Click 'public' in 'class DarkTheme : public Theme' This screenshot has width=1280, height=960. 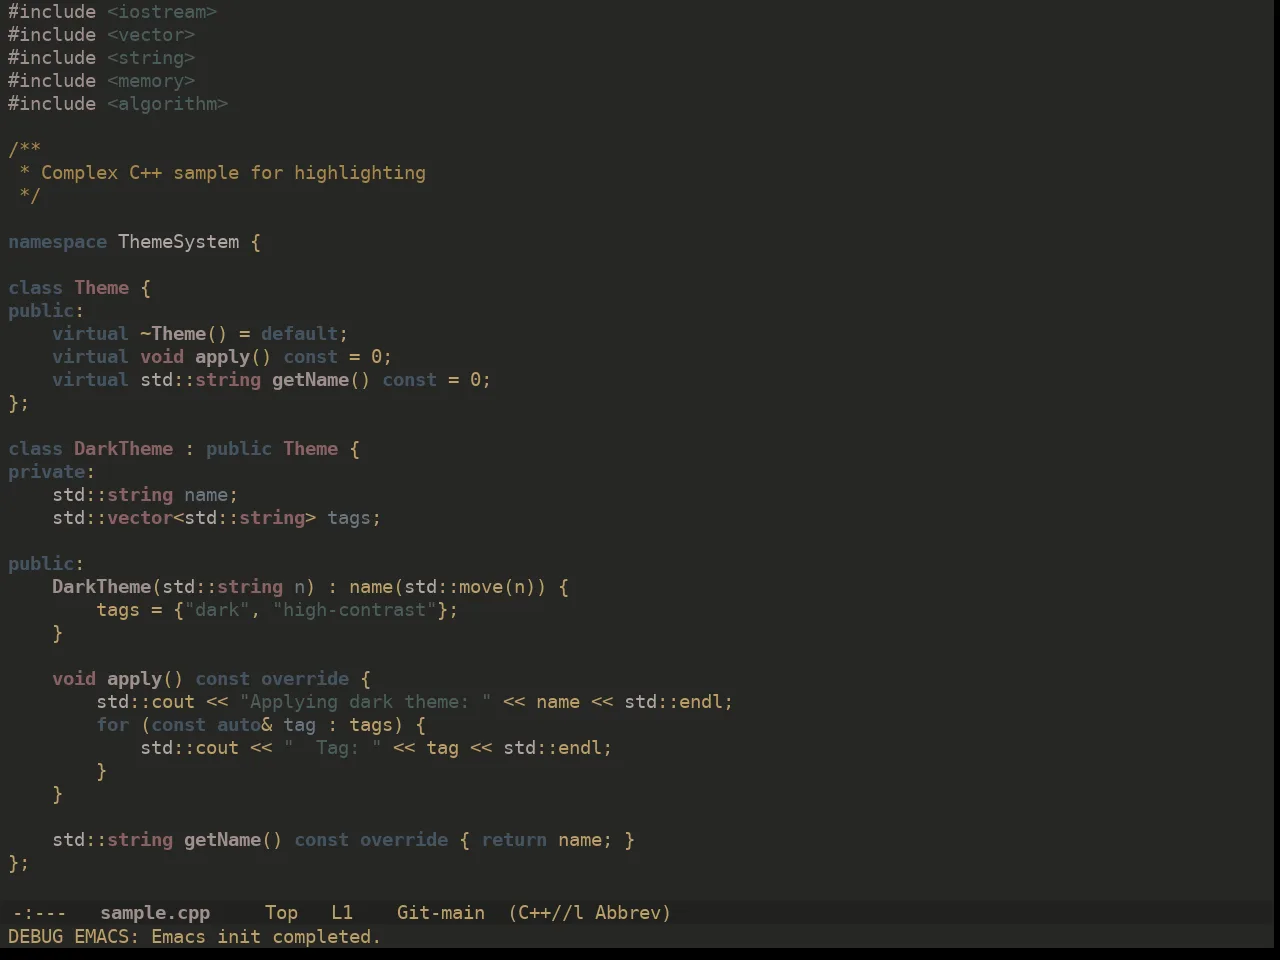coord(238,449)
